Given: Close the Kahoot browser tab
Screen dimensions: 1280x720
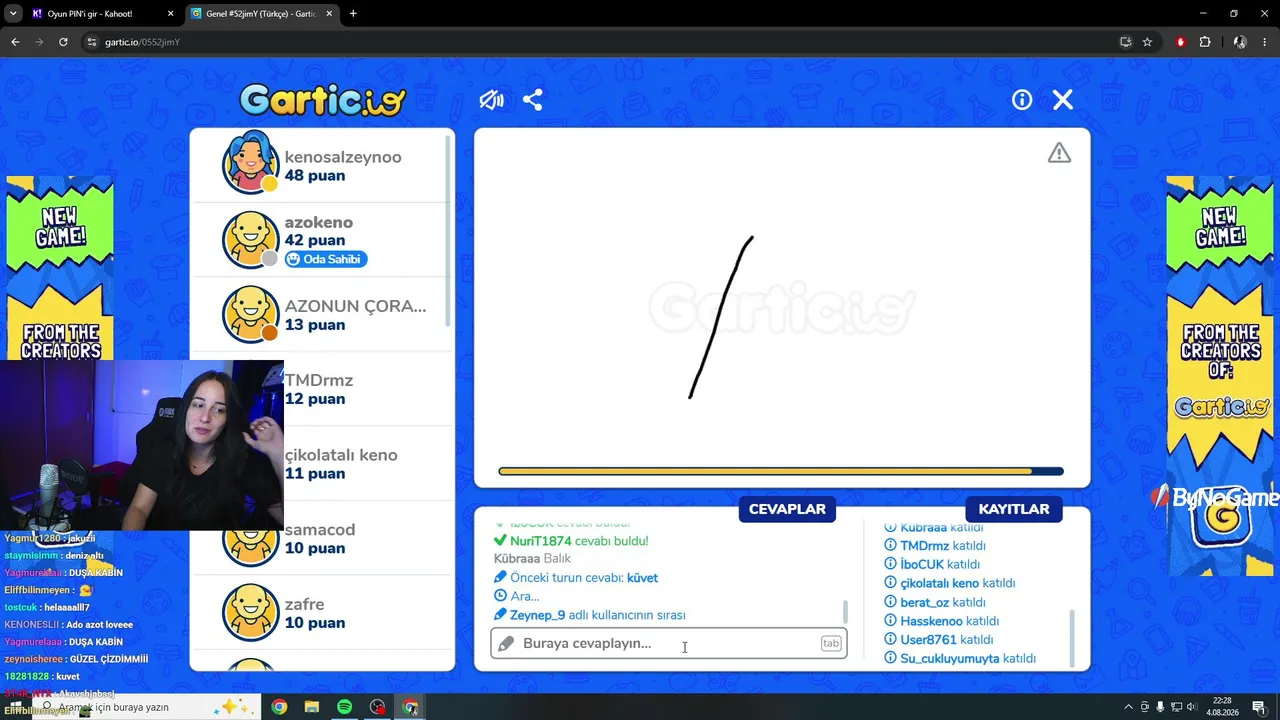Looking at the screenshot, I should (x=170, y=14).
